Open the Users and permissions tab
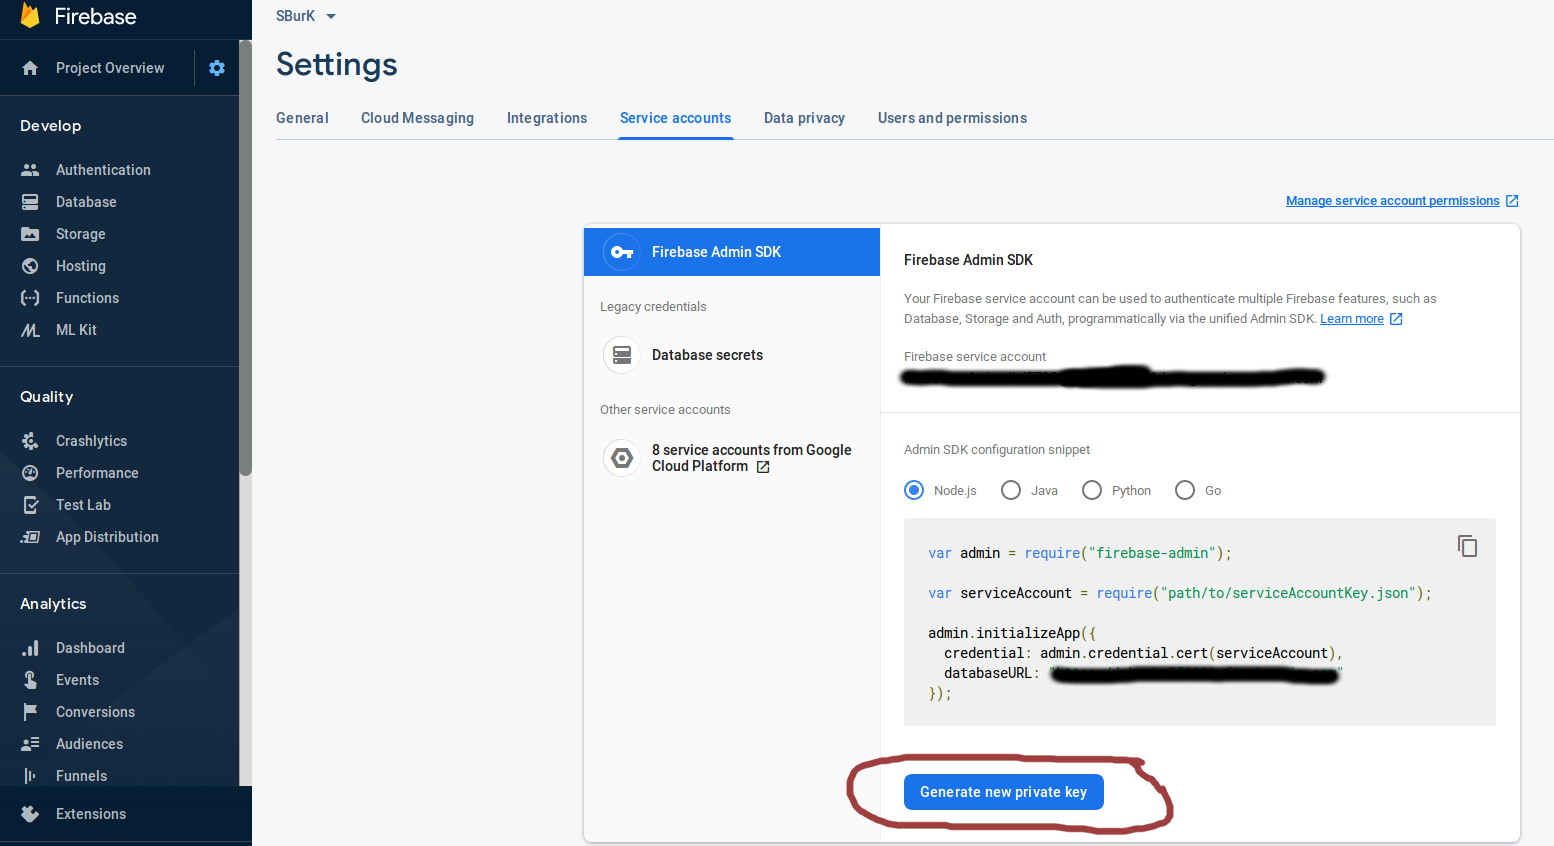The height and width of the screenshot is (846, 1554). point(951,118)
